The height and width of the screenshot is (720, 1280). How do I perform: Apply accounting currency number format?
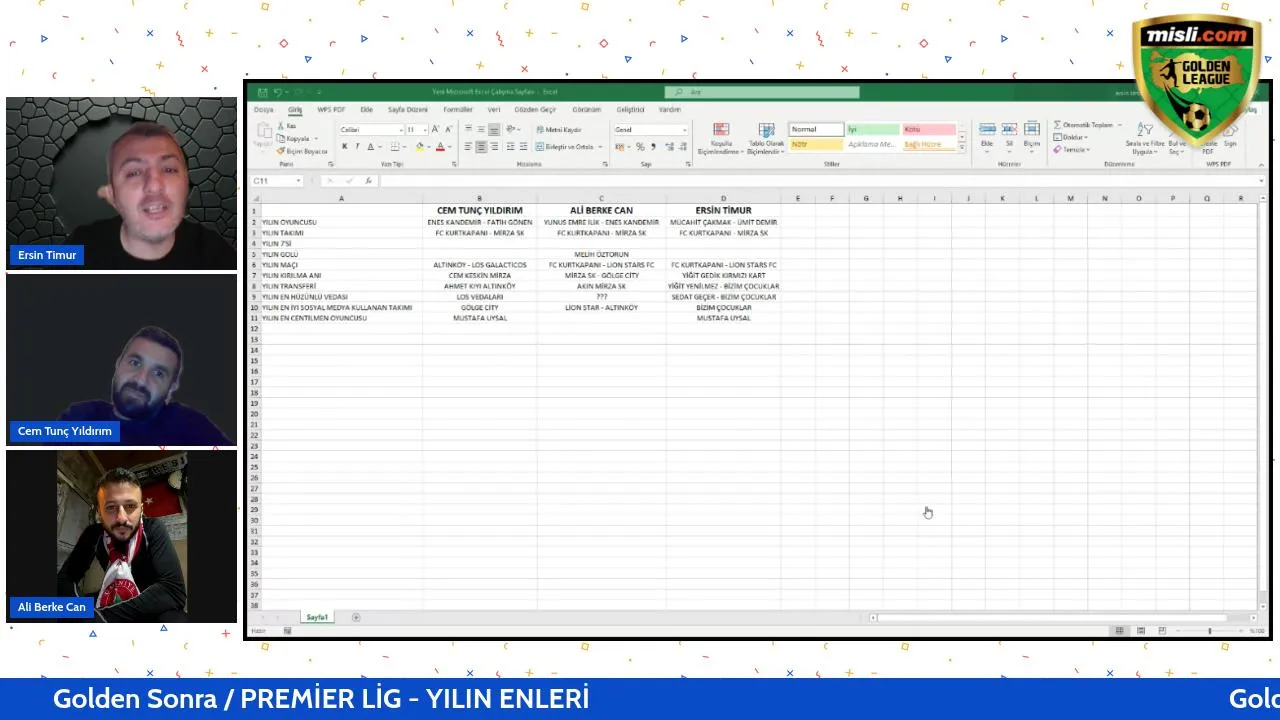[619, 147]
